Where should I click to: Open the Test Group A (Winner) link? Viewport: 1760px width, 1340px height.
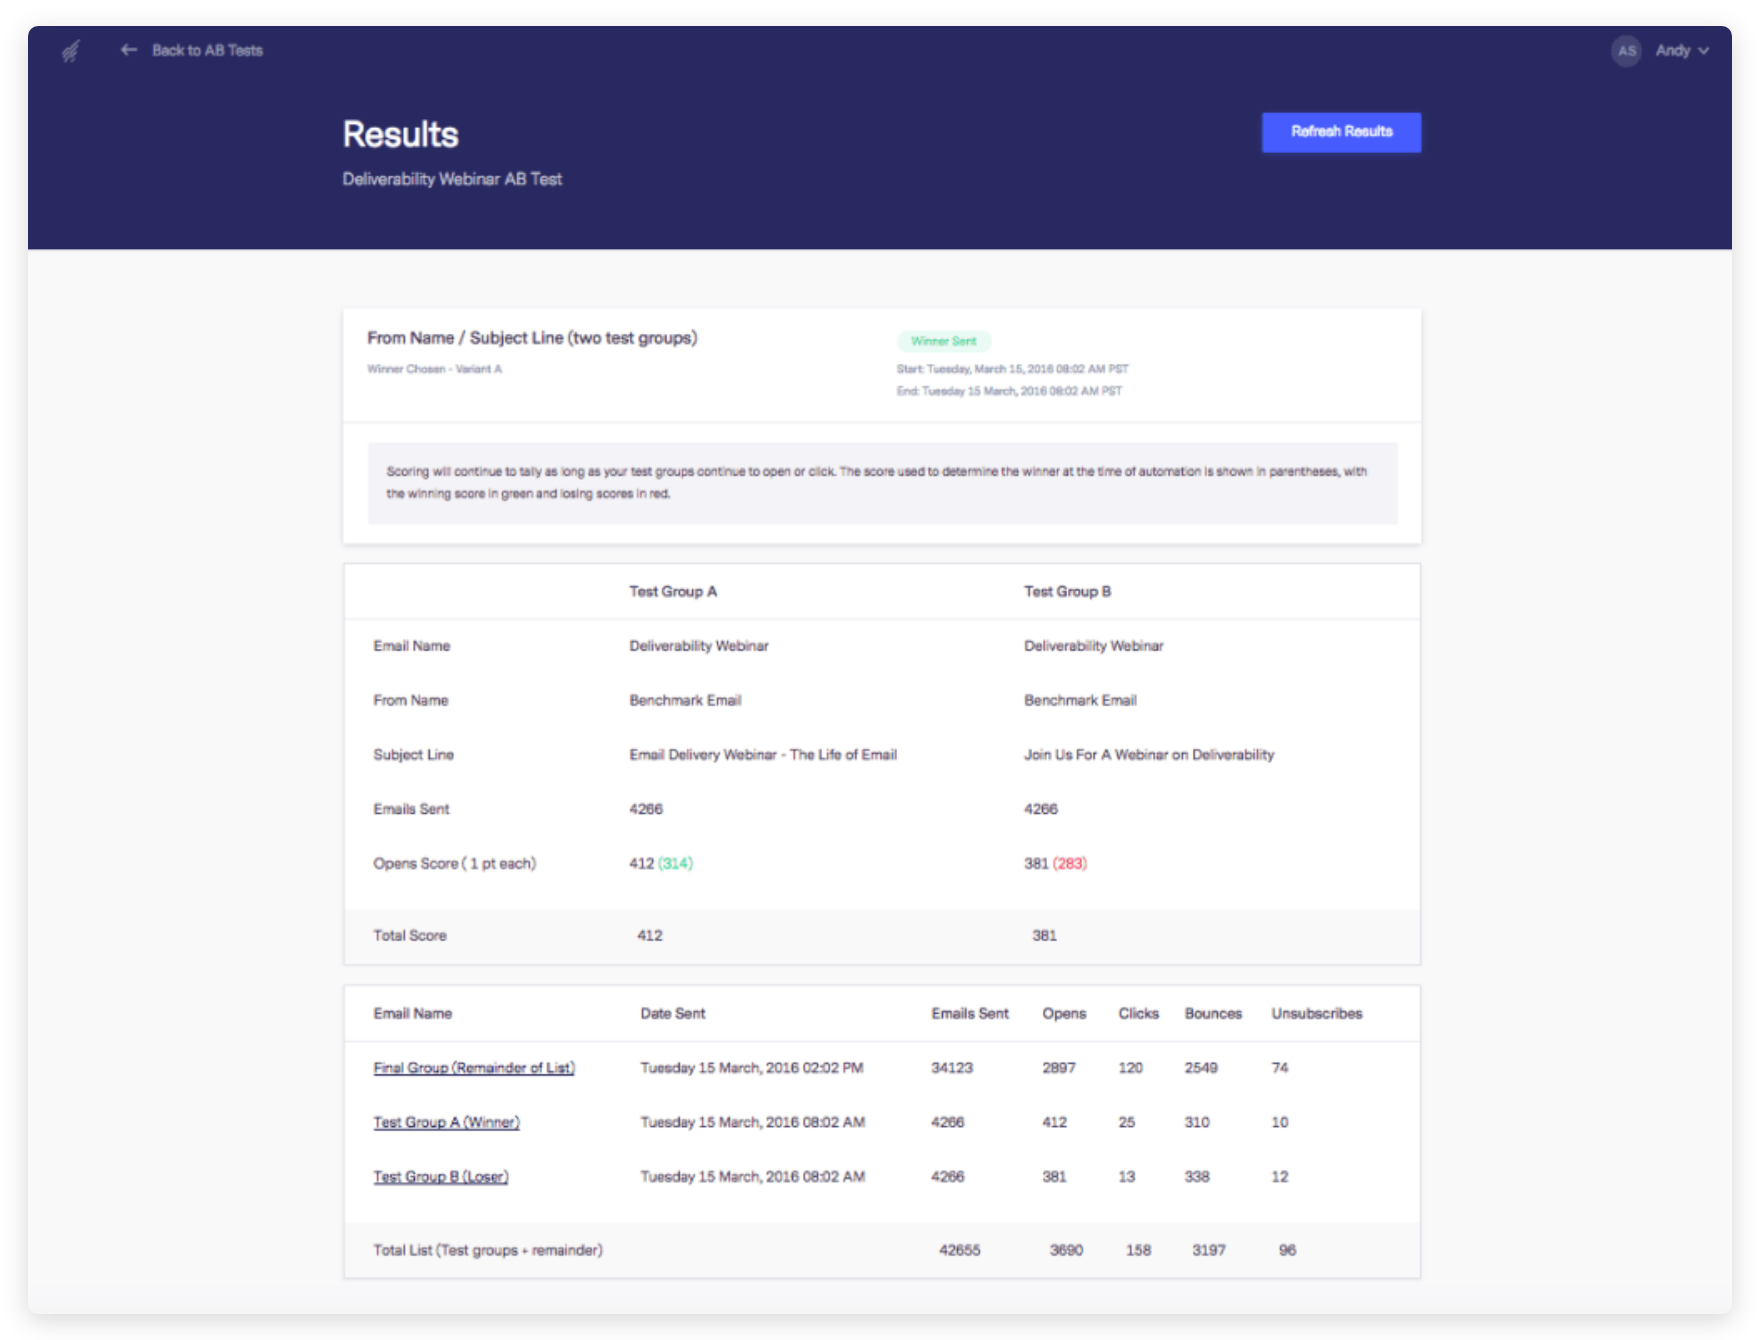(446, 1122)
